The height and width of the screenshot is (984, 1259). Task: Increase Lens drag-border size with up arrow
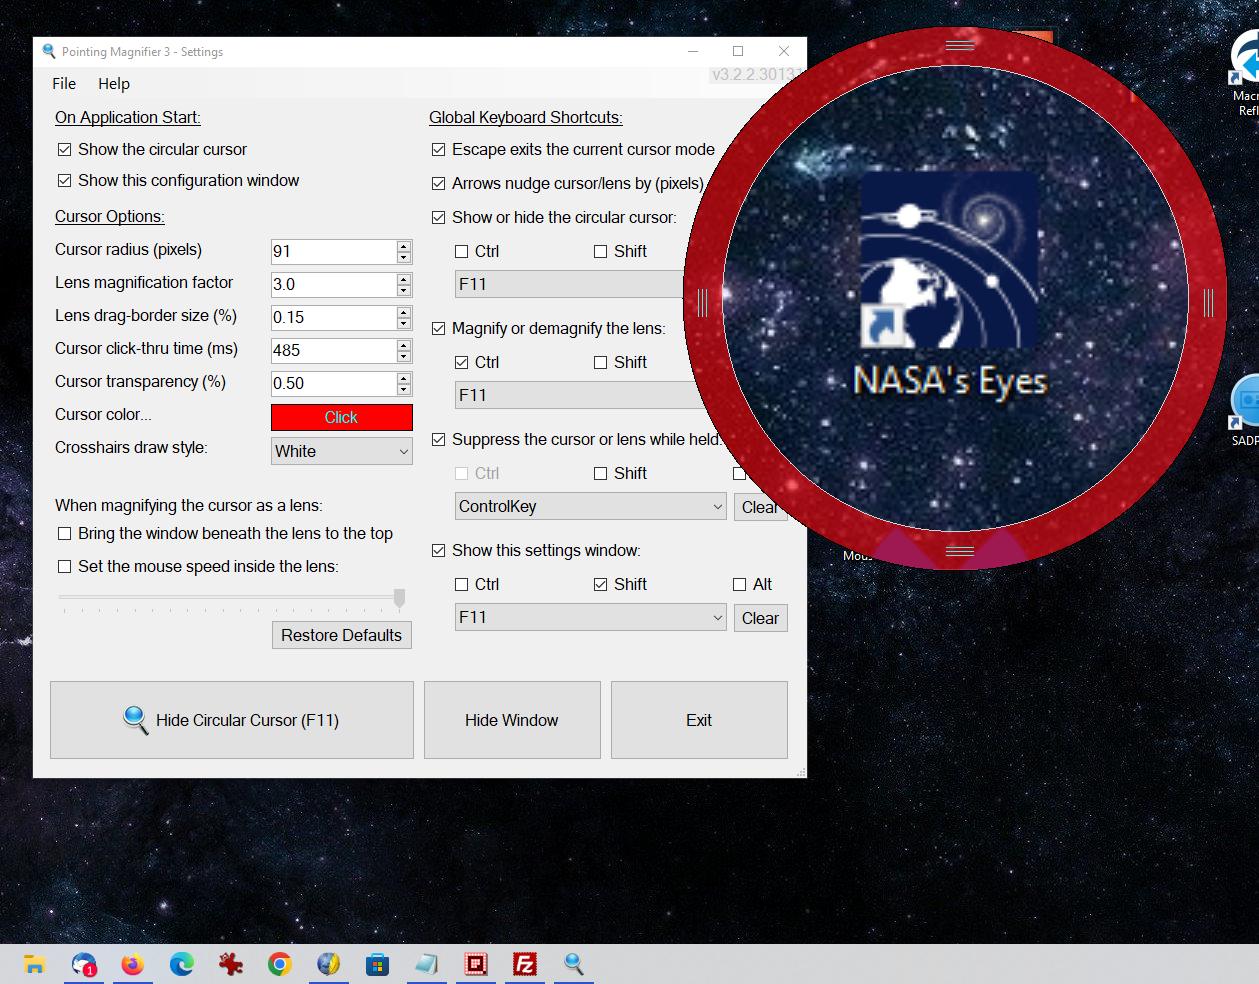click(404, 312)
